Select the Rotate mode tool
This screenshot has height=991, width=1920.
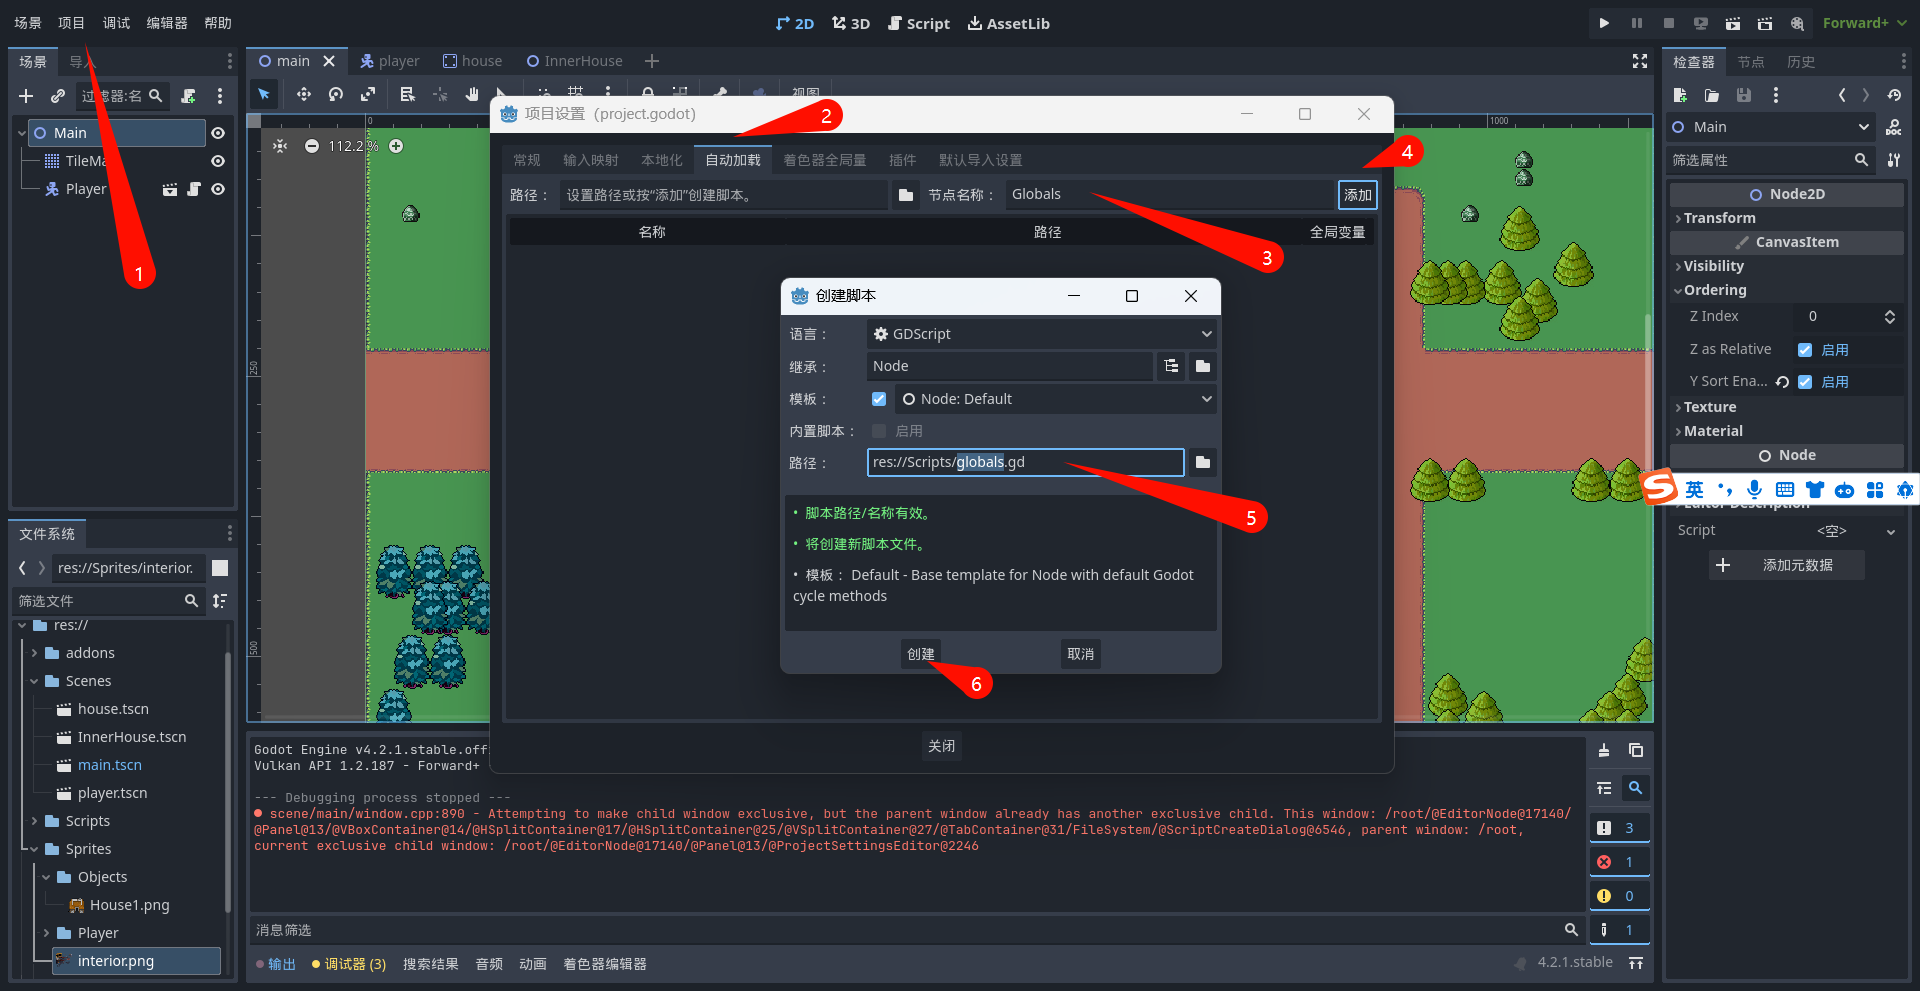[336, 94]
